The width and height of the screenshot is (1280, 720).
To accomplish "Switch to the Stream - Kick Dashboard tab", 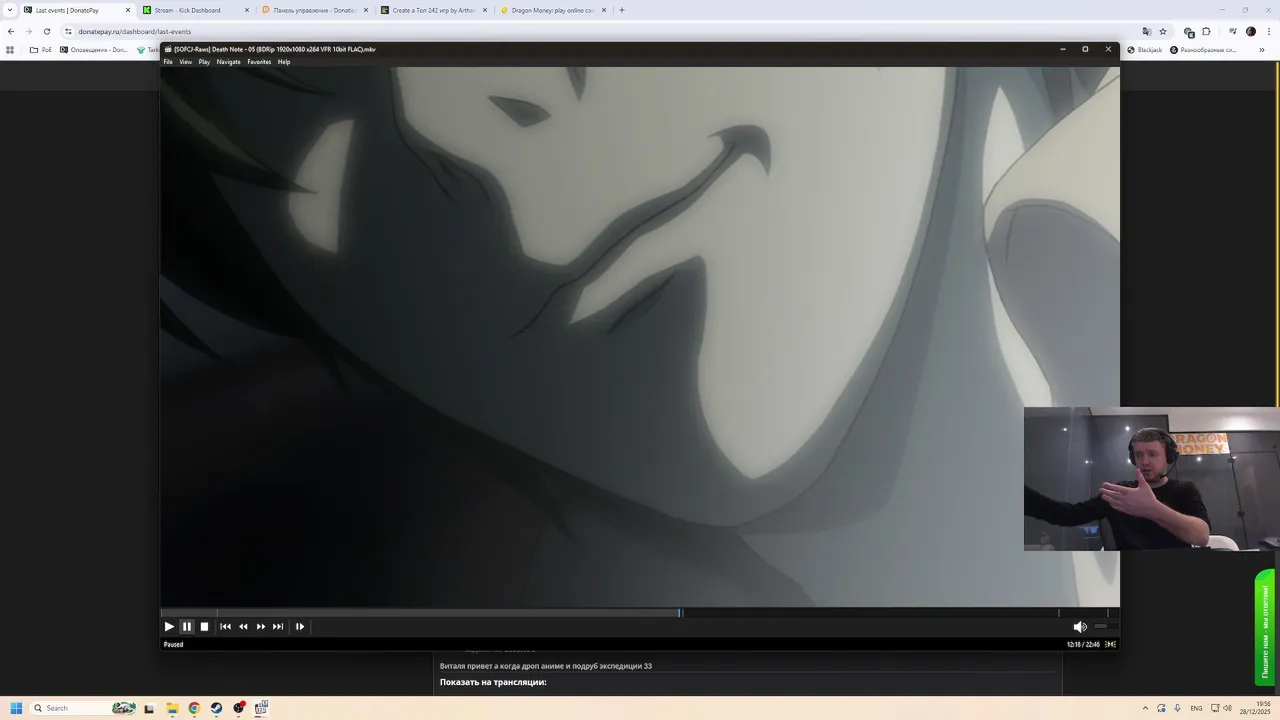I will [x=195, y=10].
